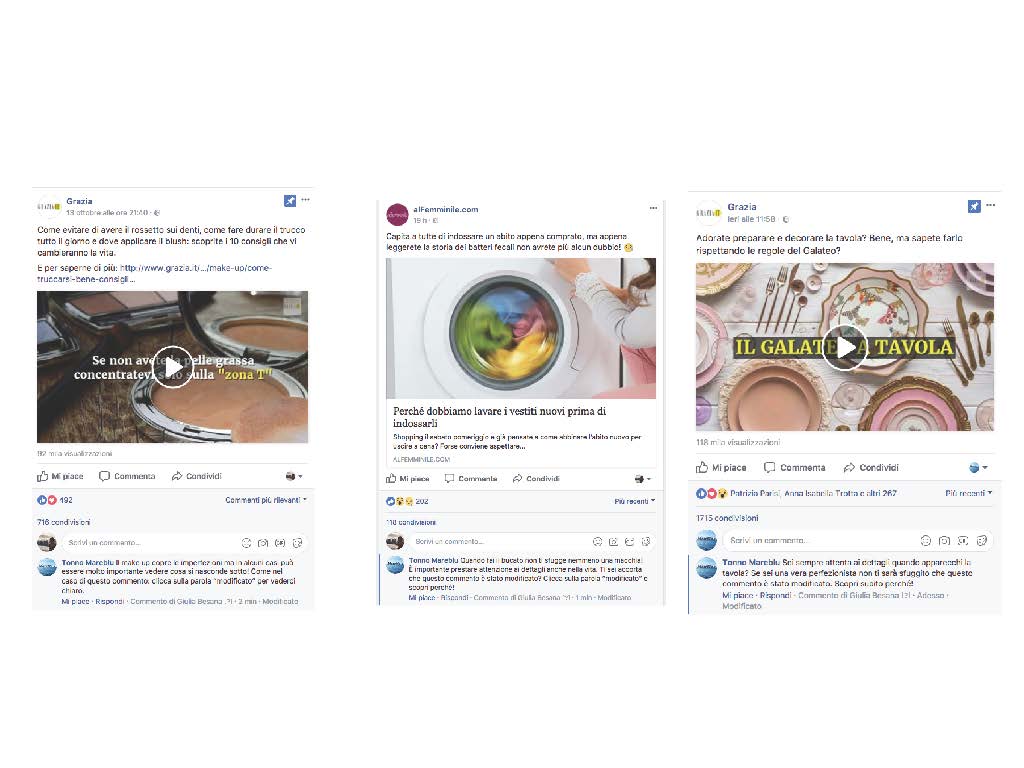1024x768 pixels.
Task: Click Condividi on the alfemminile.com post
Action: click(x=536, y=479)
